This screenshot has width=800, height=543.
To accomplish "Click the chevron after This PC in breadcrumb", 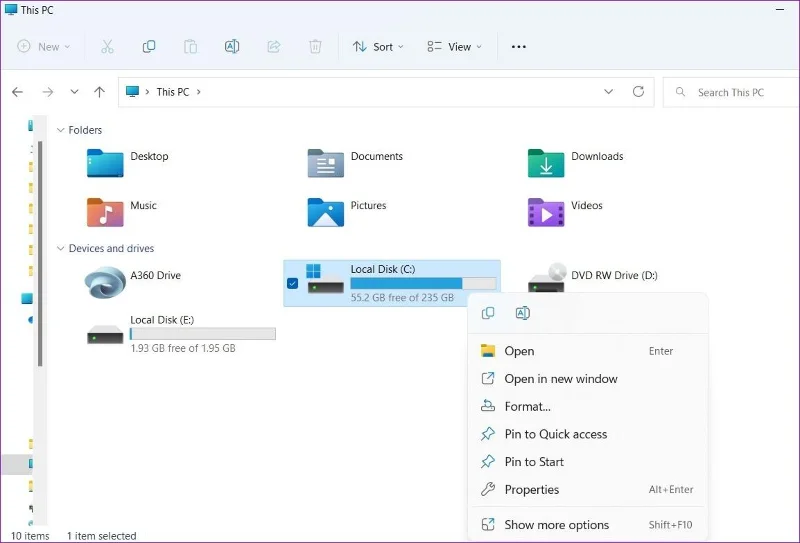I will 198,92.
